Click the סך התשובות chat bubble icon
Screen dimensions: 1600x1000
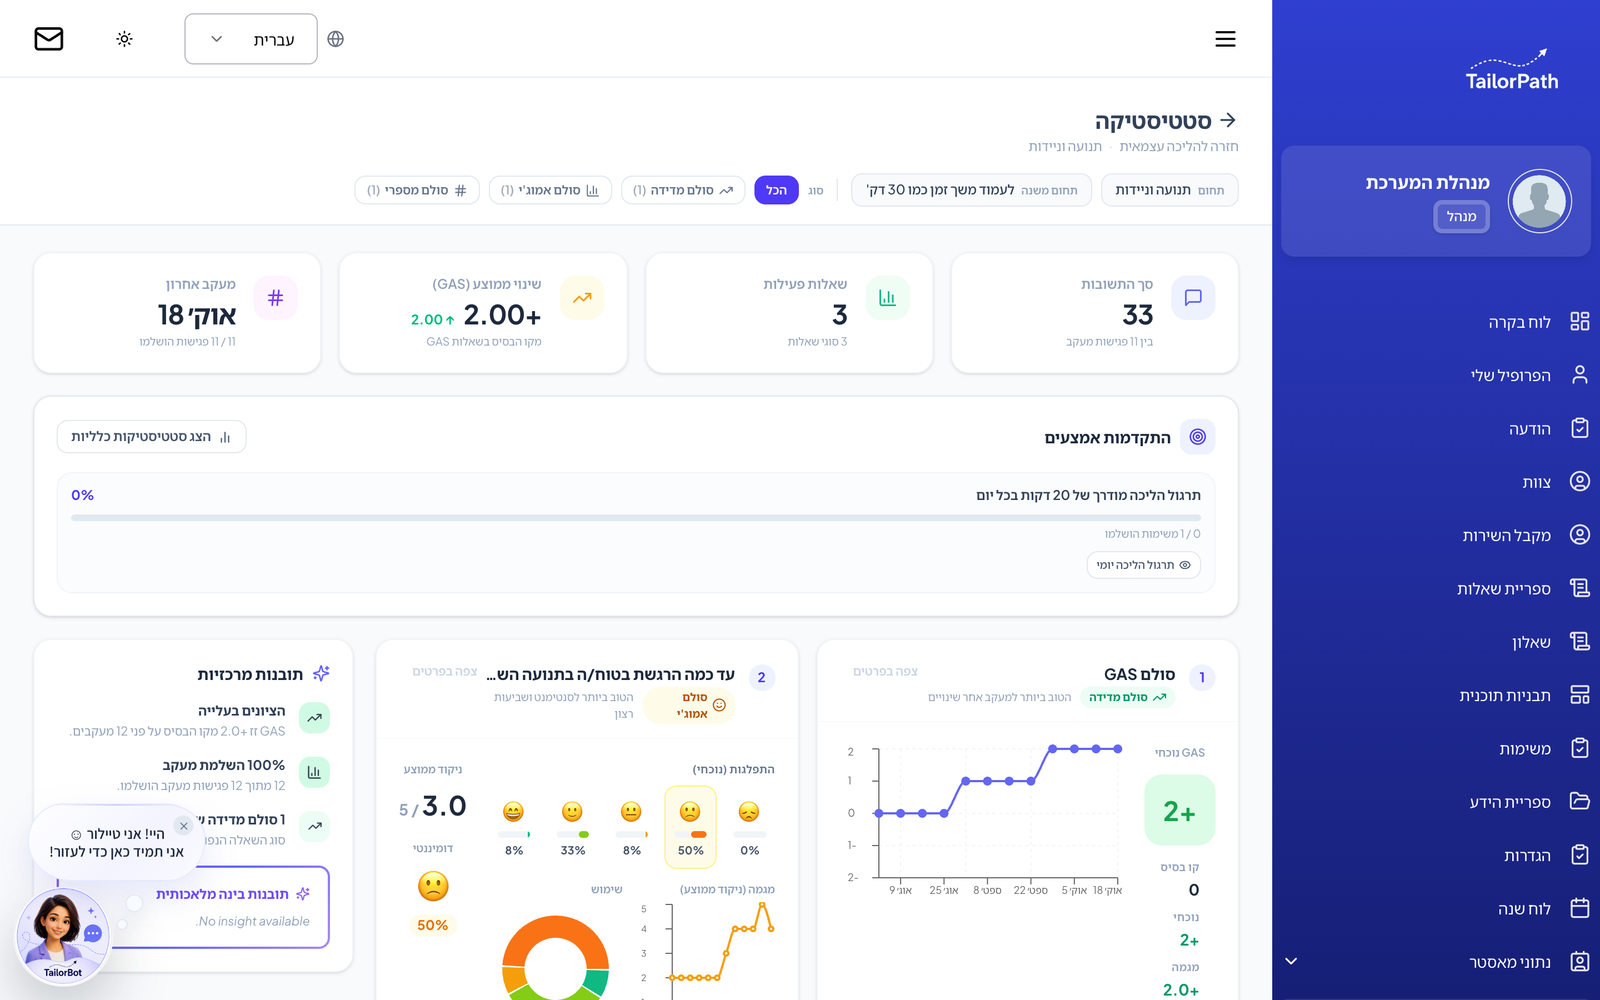pos(1193,298)
